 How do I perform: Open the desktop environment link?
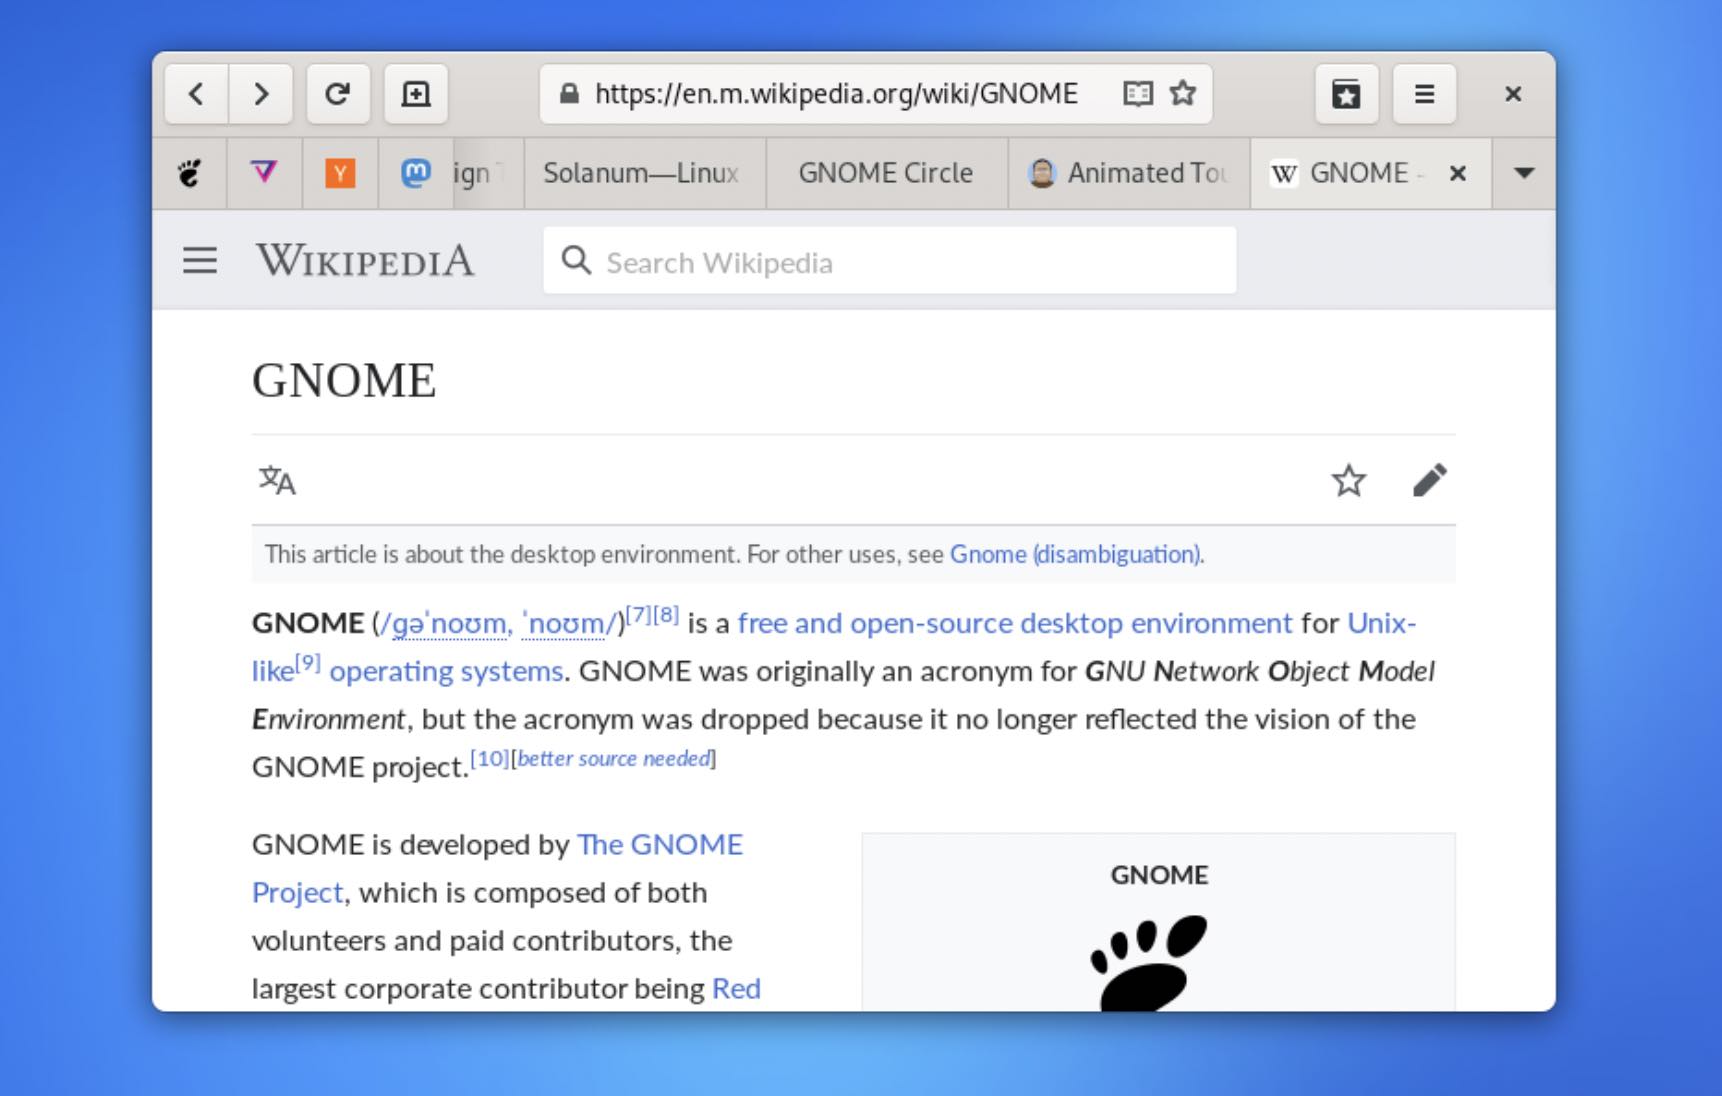click(1157, 623)
